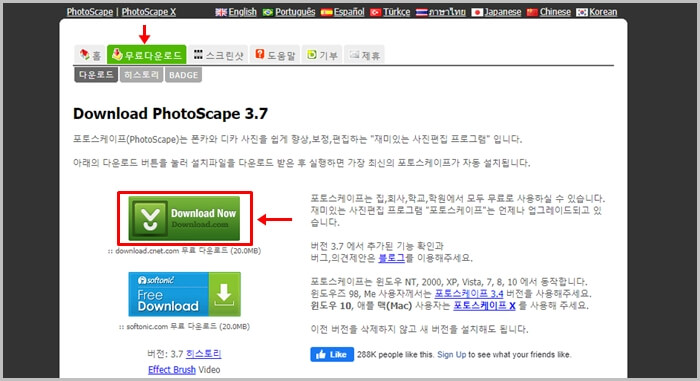
Task: Click the Softonic Free Download button
Action: [x=184, y=294]
